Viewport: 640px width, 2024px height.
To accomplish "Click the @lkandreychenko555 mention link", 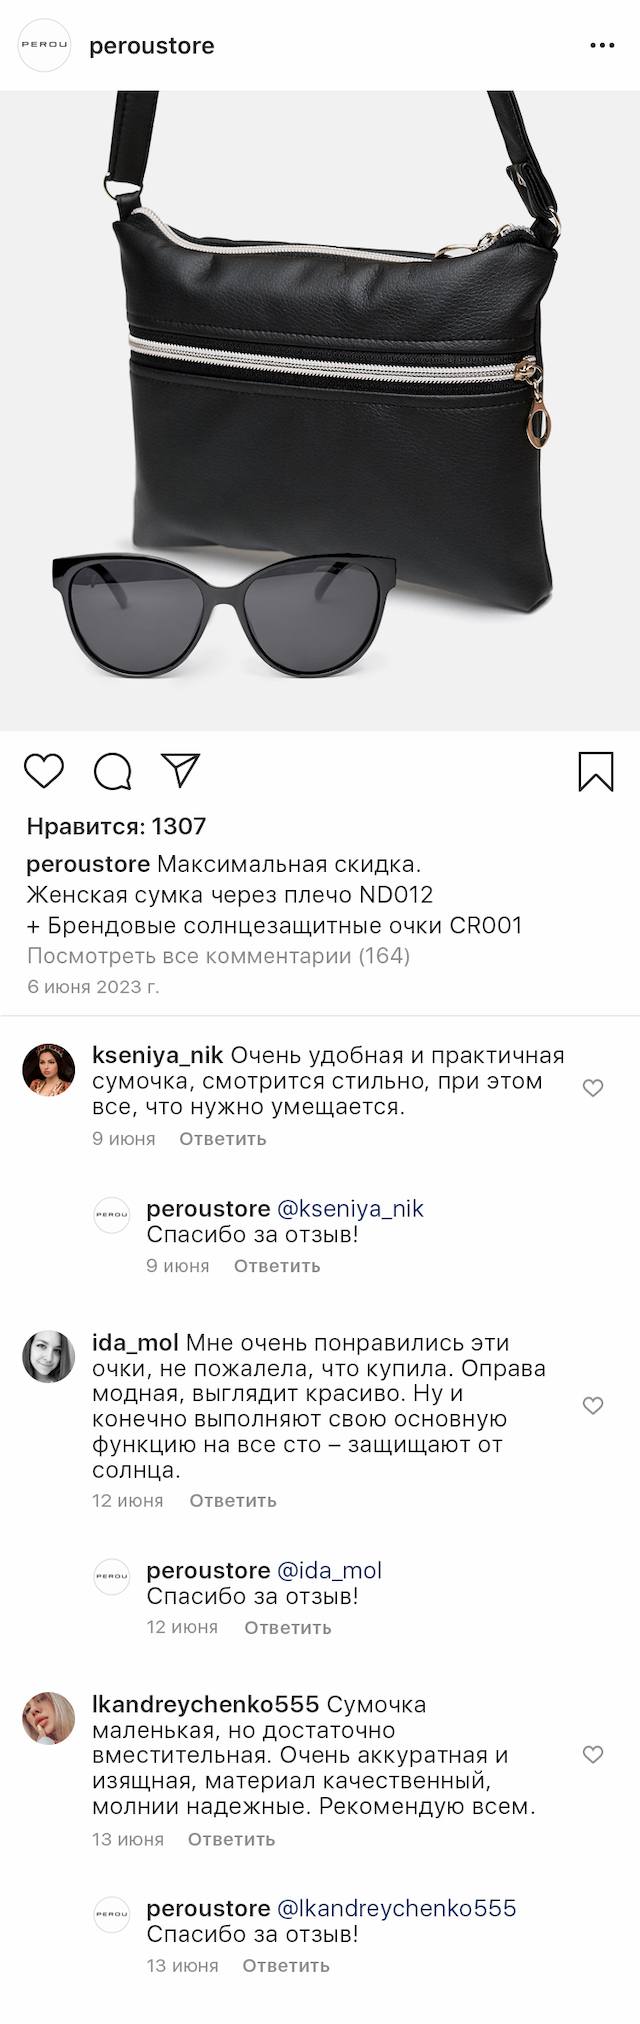I will point(396,1908).
